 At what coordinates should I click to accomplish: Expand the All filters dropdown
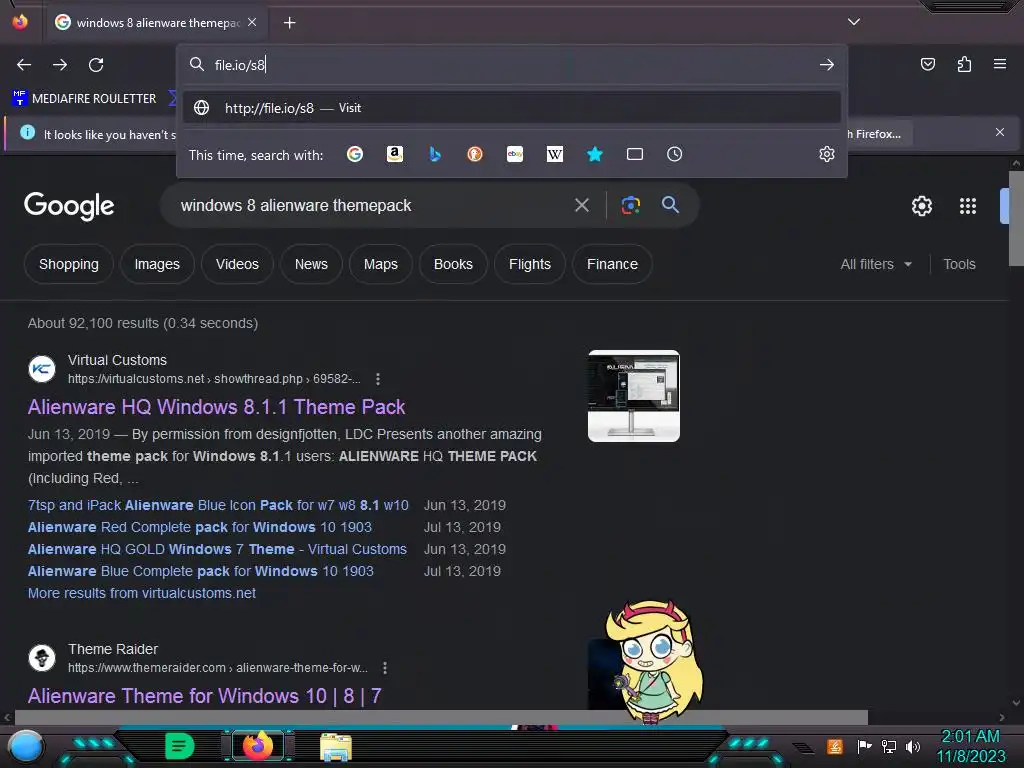click(876, 264)
